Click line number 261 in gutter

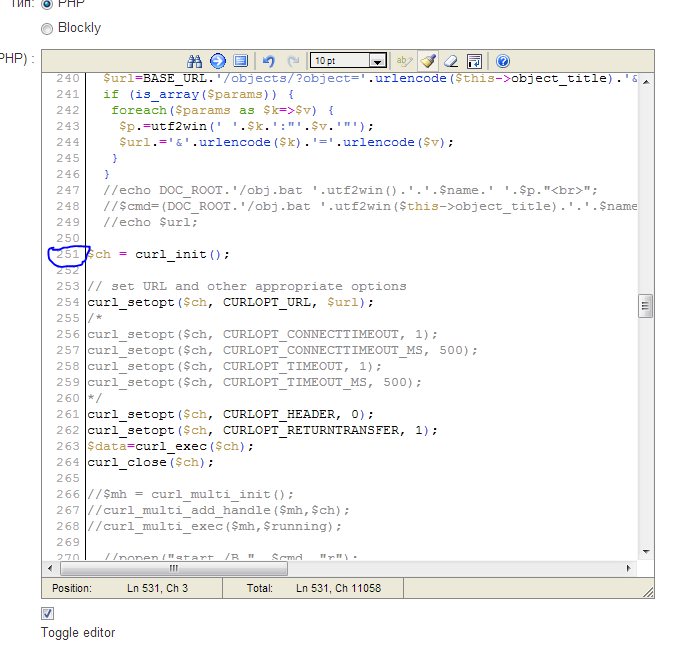tap(68, 414)
